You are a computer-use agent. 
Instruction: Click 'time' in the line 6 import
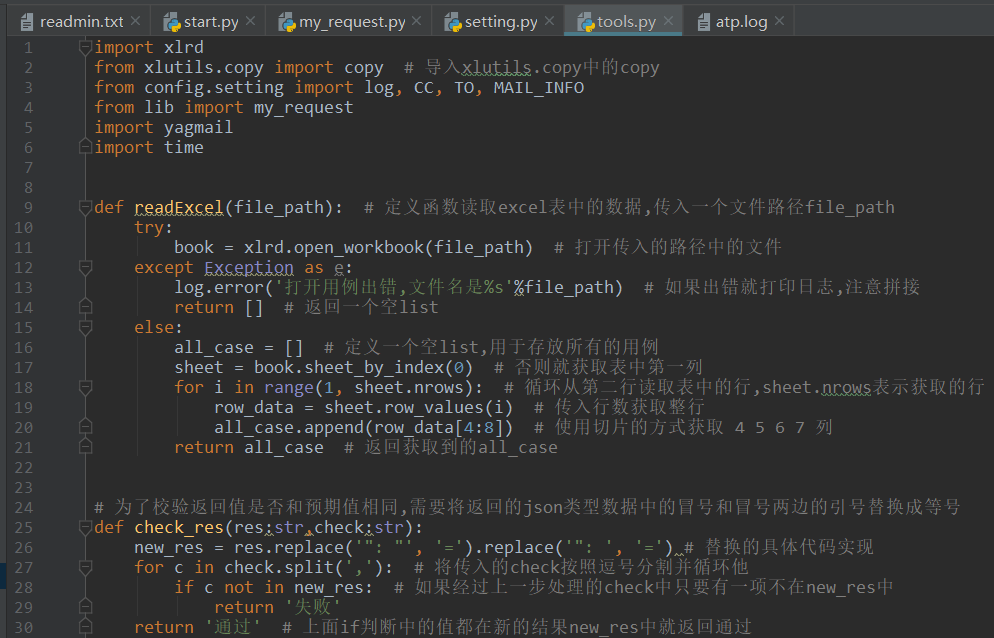(x=184, y=147)
